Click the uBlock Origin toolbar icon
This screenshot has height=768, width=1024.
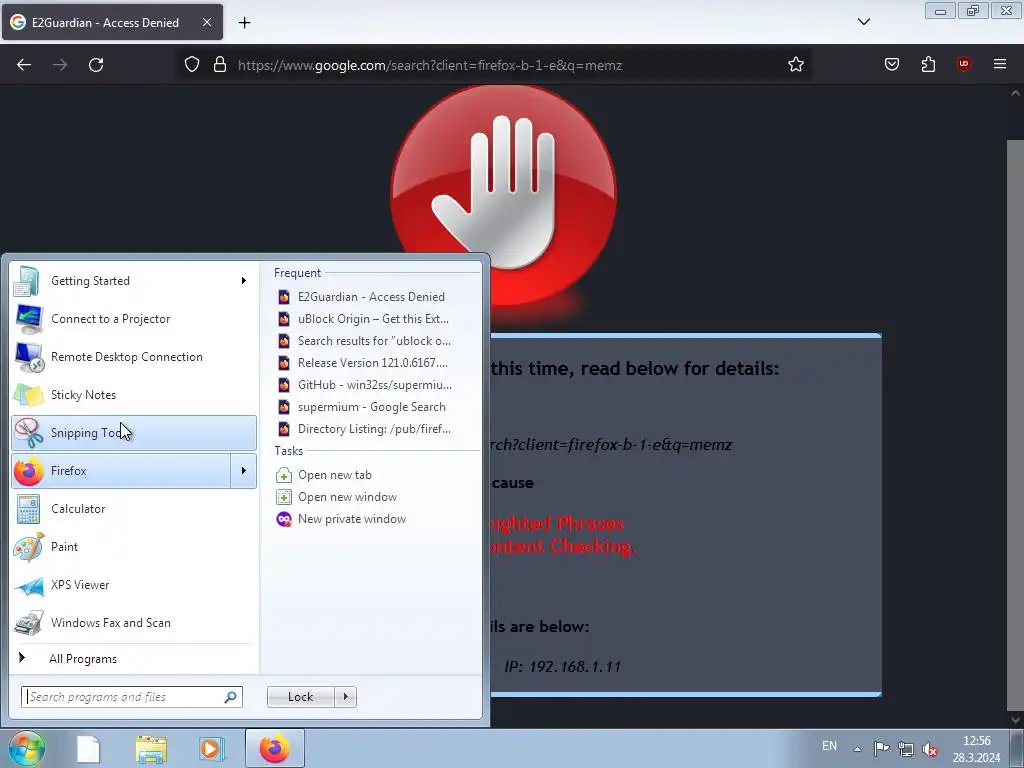[x=964, y=64]
